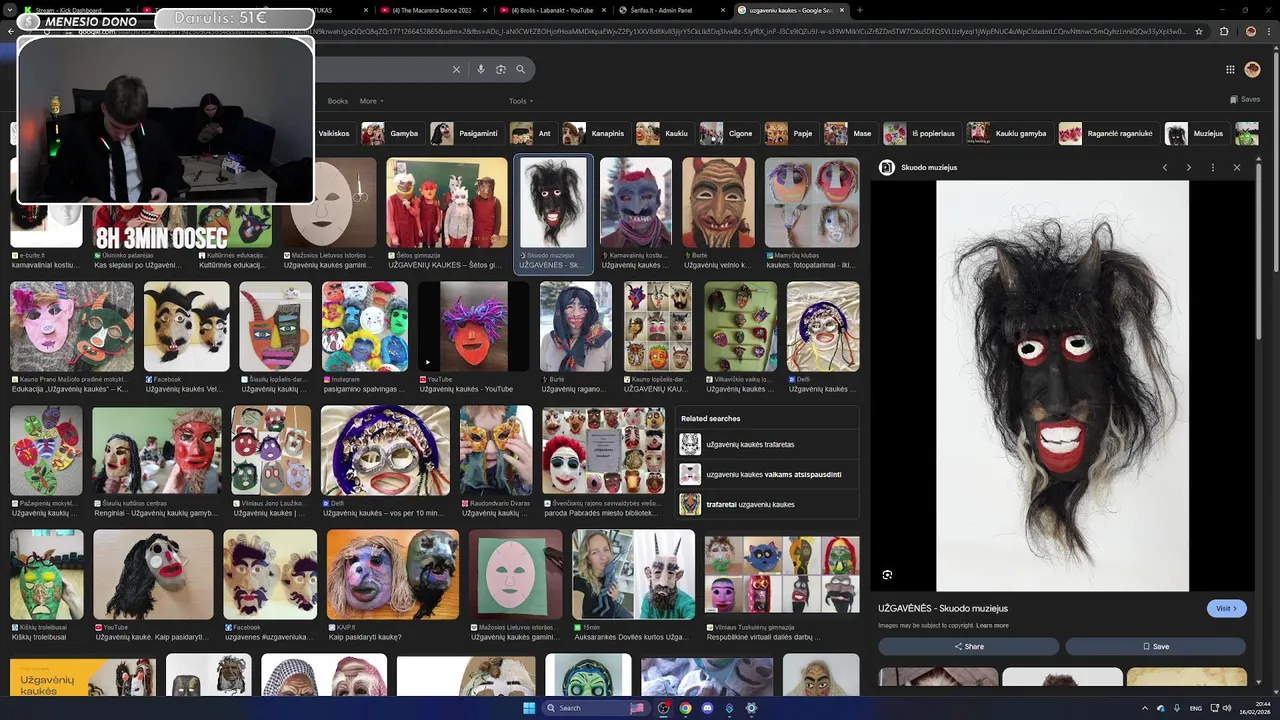The image size is (1280, 720).
Task: Show hidden system tray icons
Action: (x=1145, y=708)
